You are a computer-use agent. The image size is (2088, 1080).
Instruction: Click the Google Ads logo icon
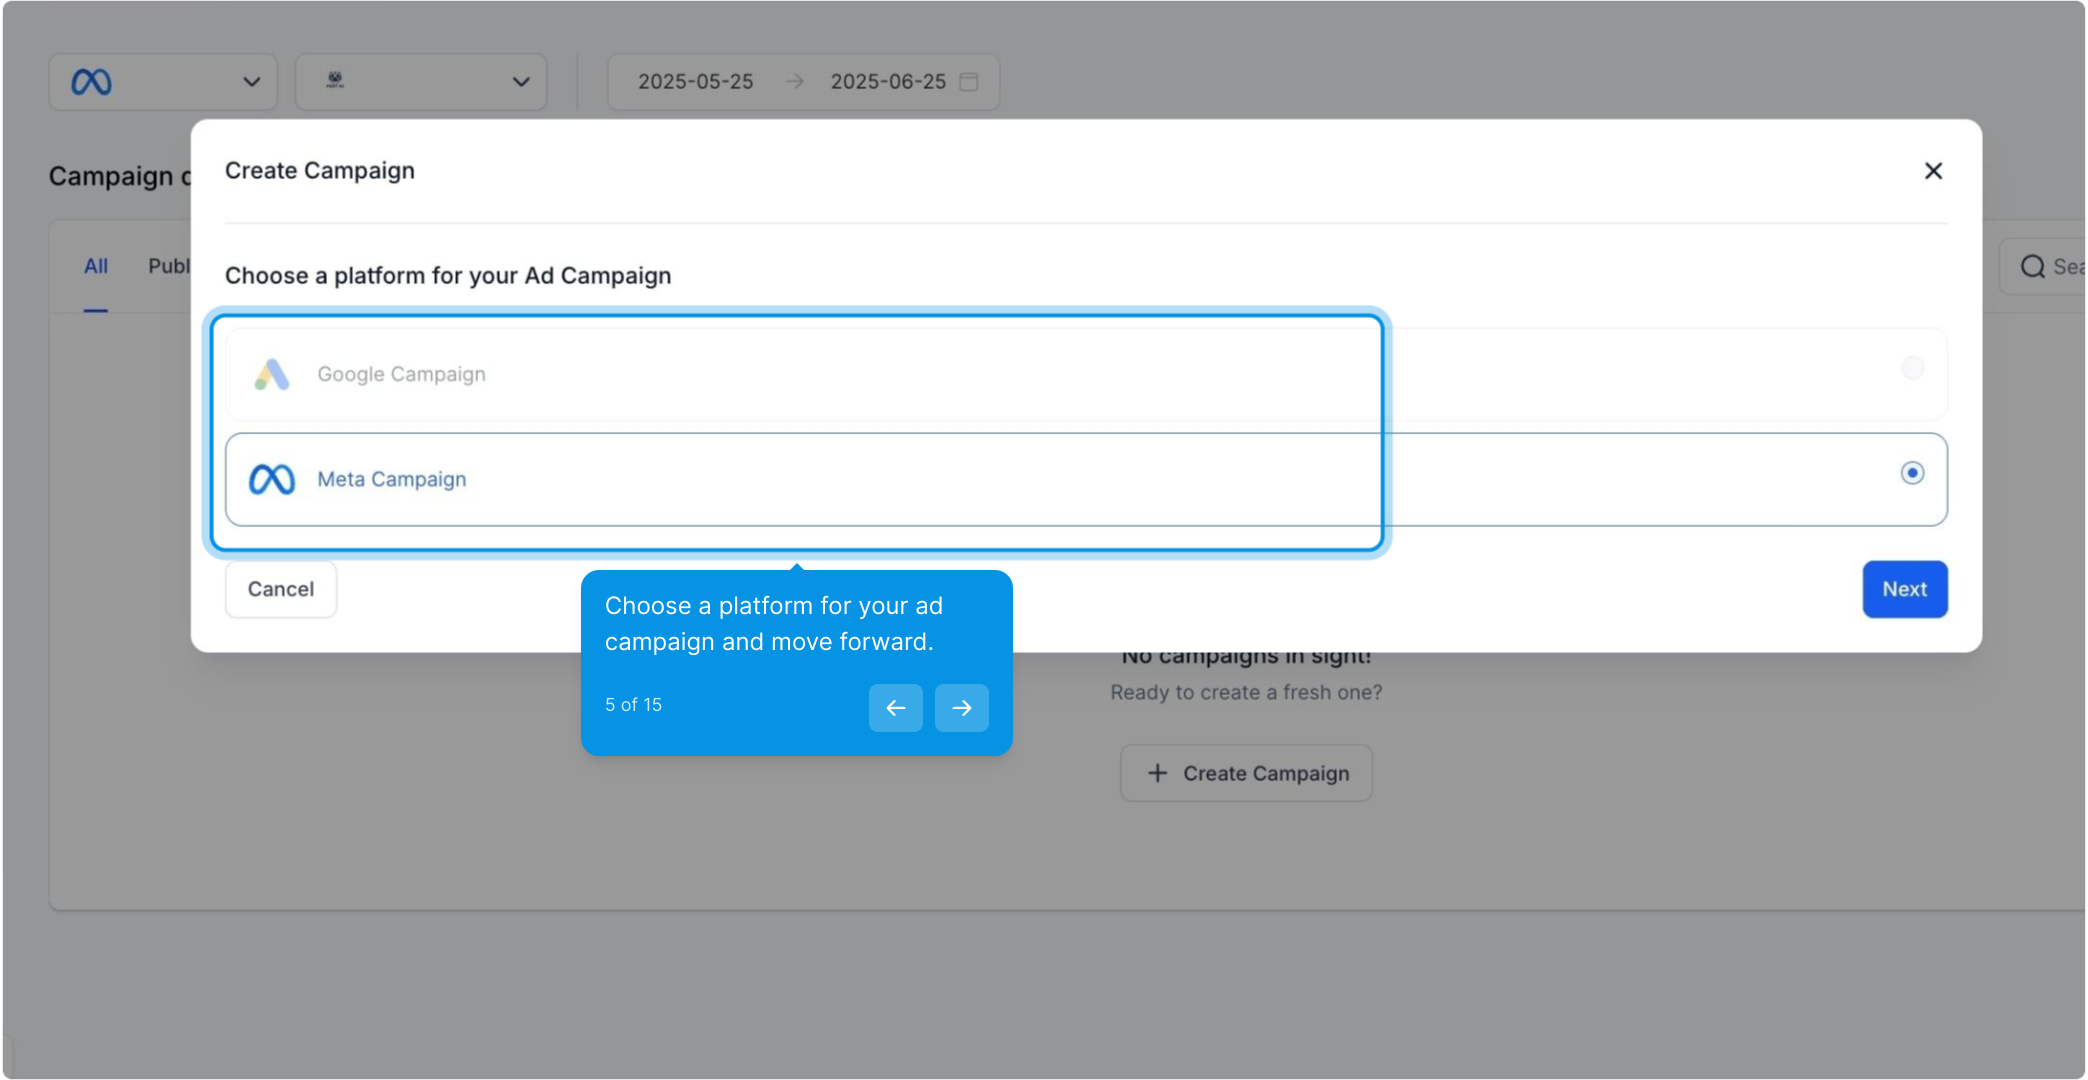[x=272, y=374]
